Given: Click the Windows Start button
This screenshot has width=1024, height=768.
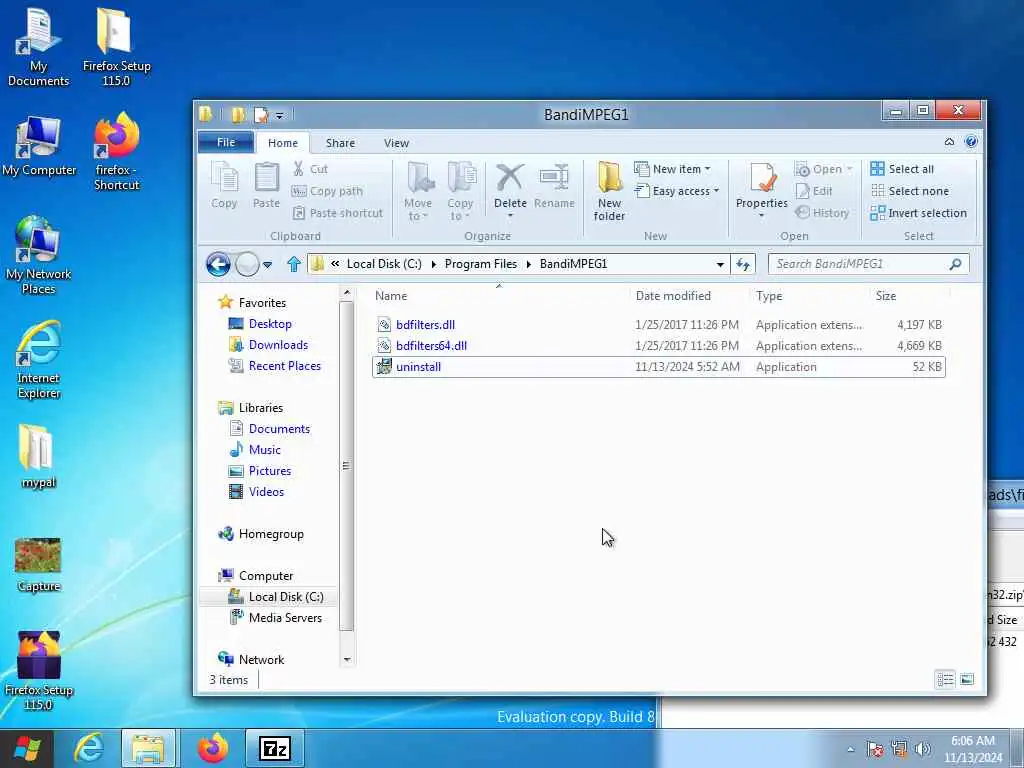Looking at the screenshot, I should click(x=27, y=748).
